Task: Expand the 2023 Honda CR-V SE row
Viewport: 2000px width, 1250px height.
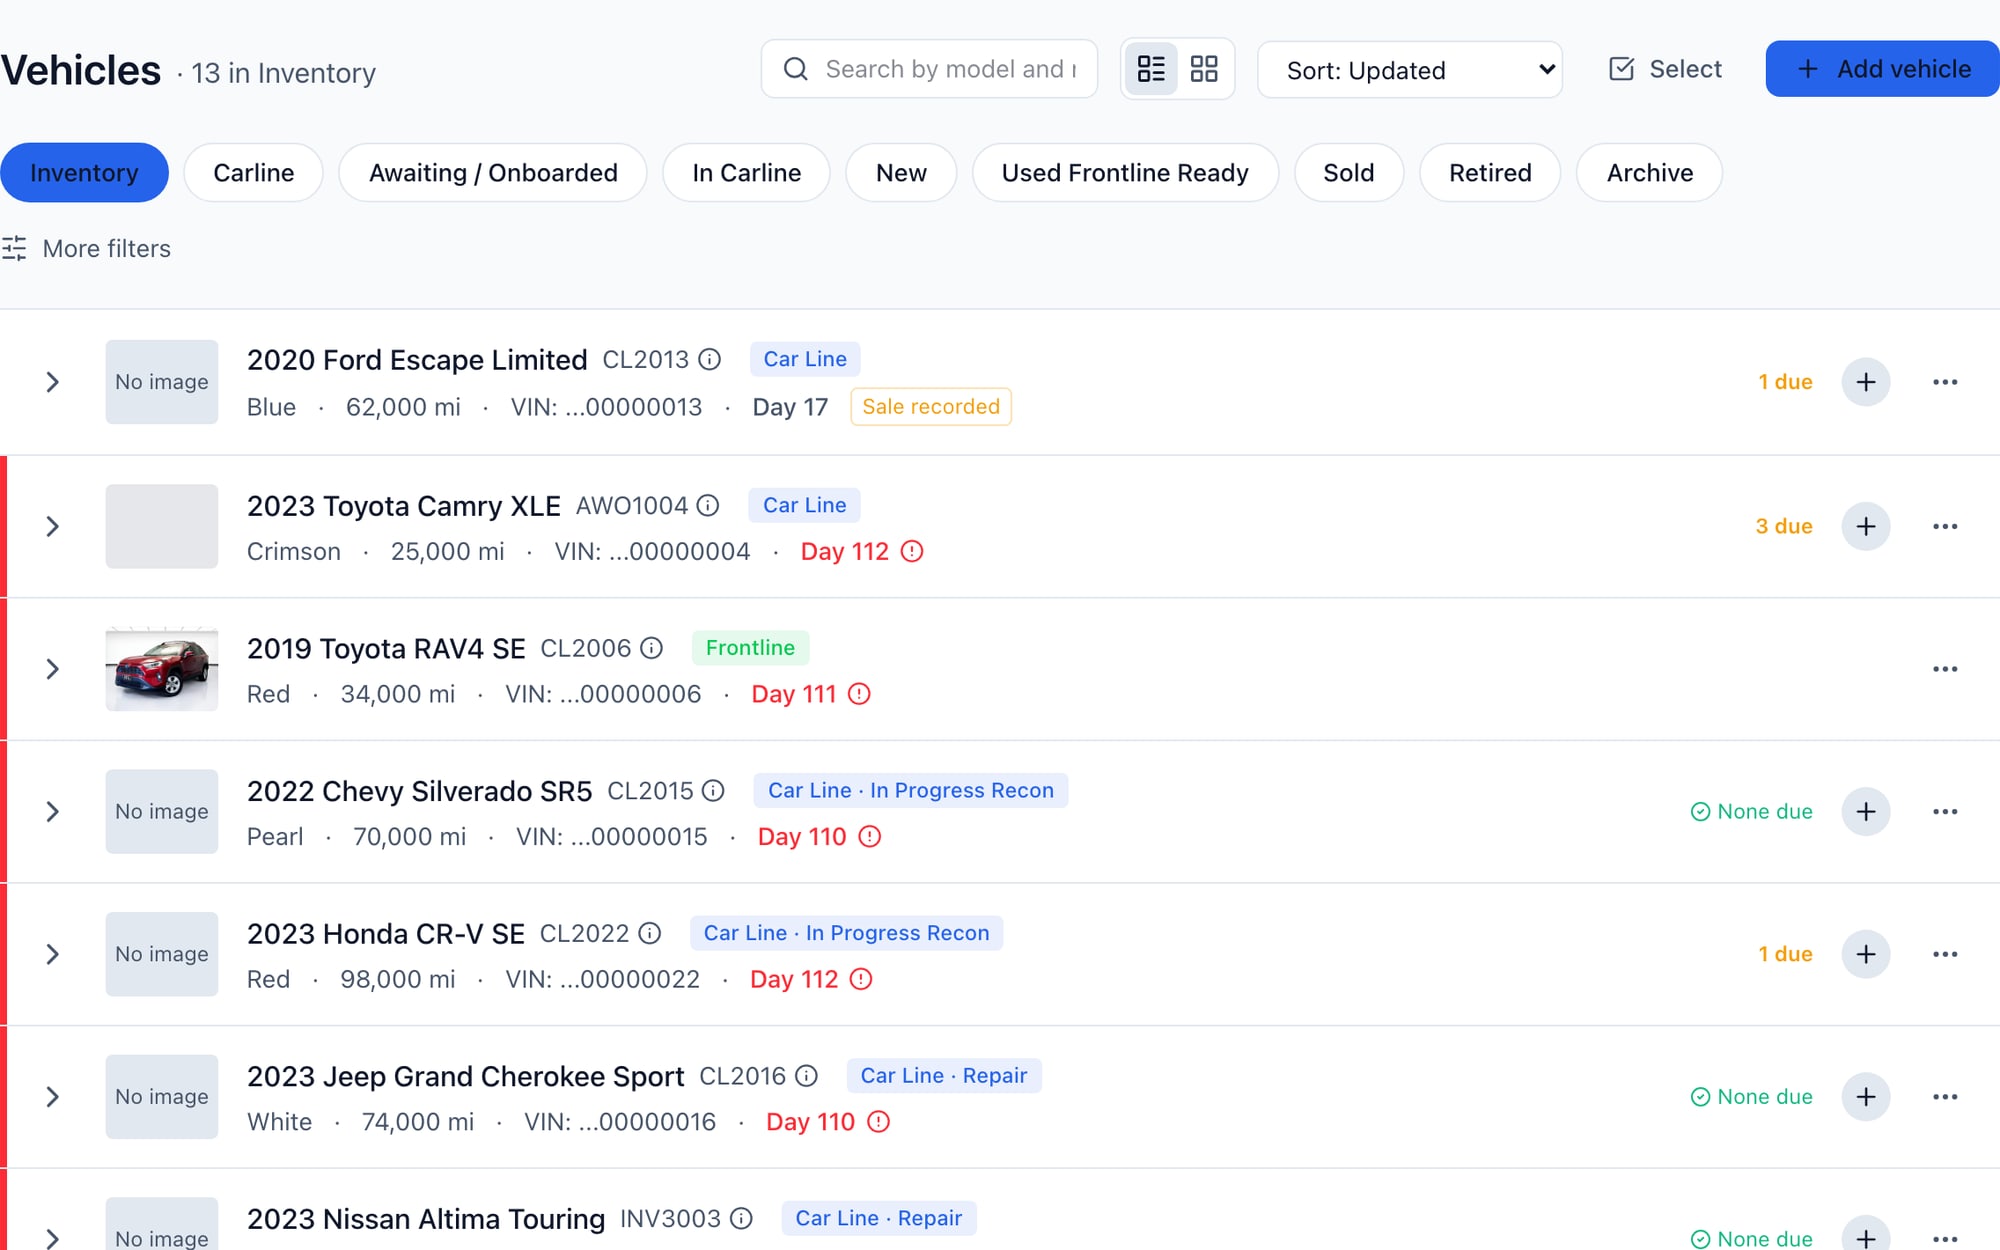Action: pos(53,954)
